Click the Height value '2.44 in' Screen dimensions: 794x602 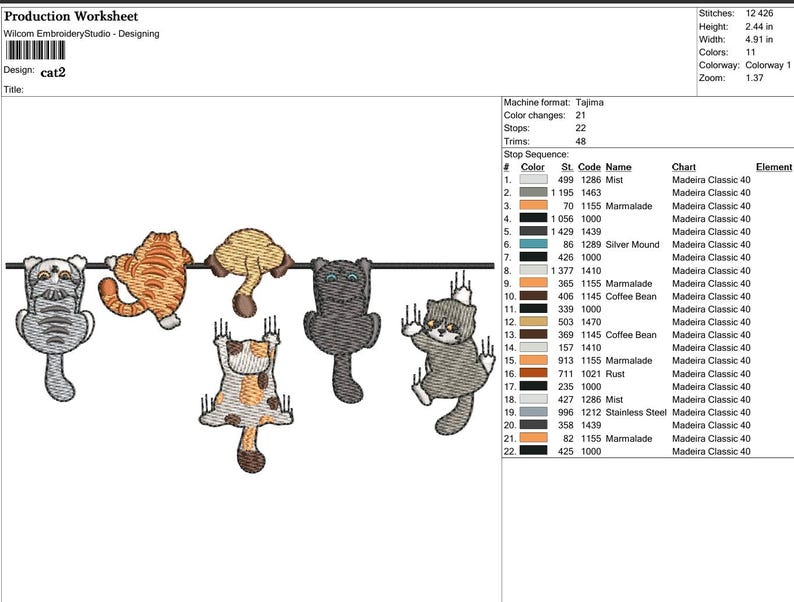coord(759,26)
